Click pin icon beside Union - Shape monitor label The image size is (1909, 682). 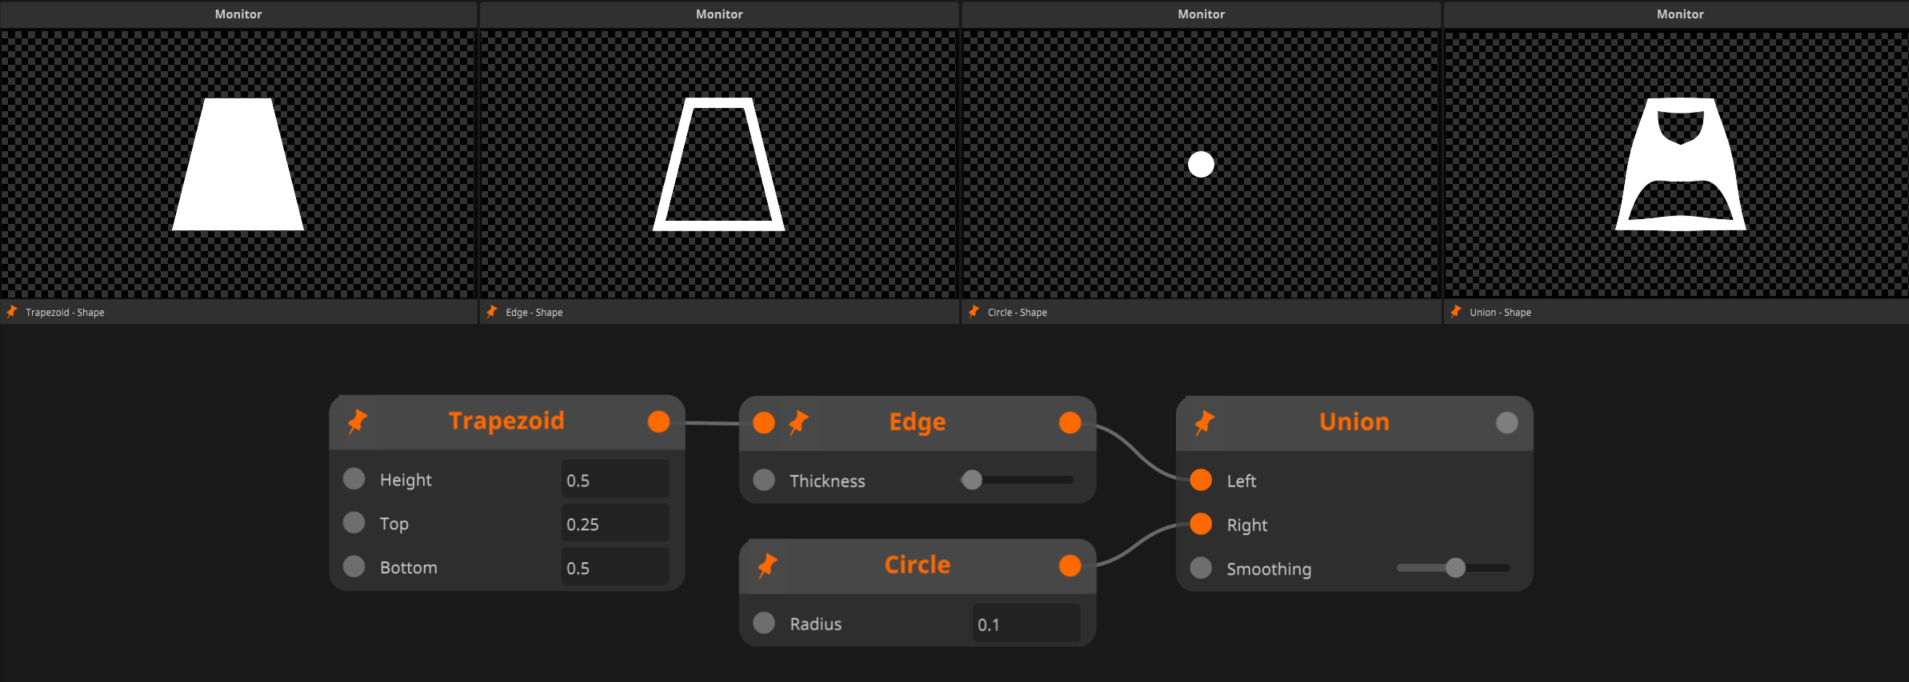click(1456, 312)
